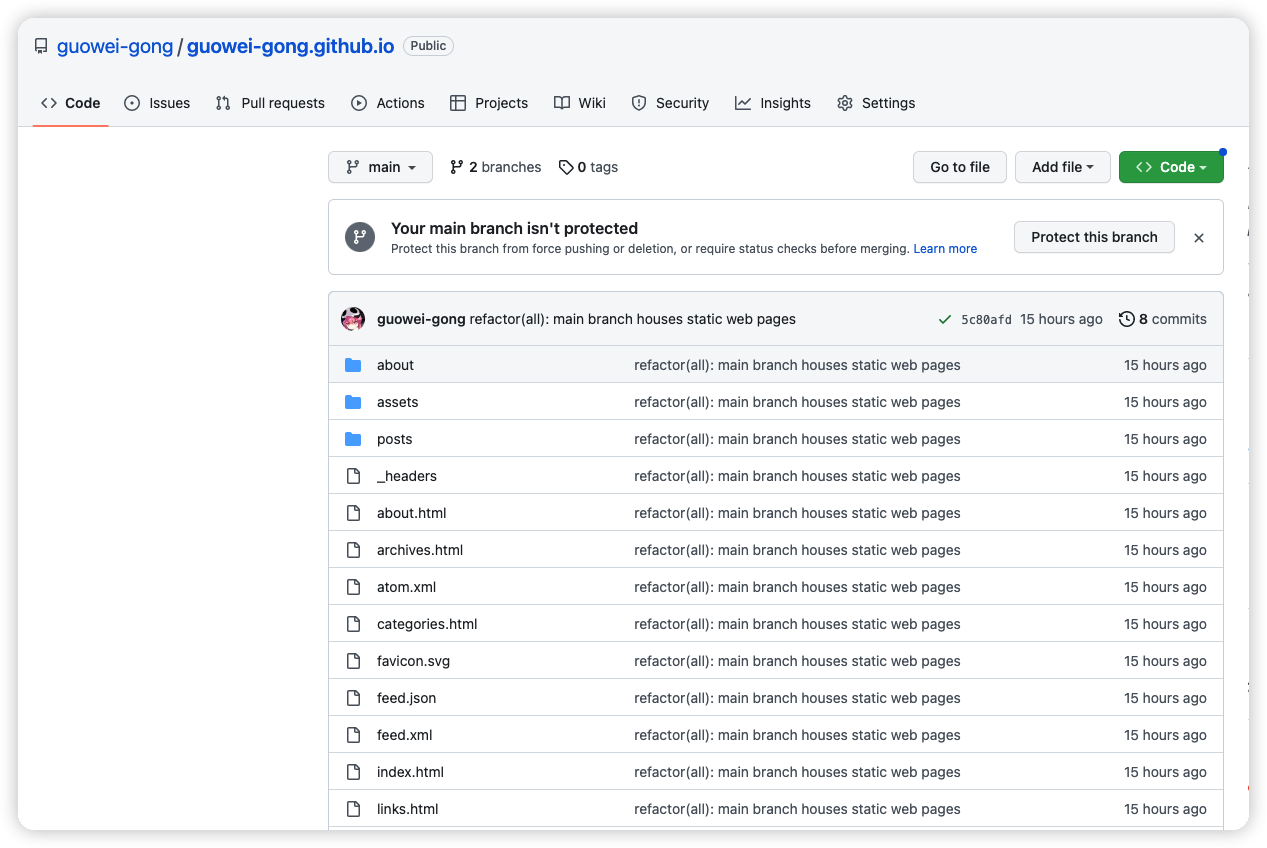1267x848 pixels.
Task: Click the branch icon next to 2 branches
Action: [457, 167]
